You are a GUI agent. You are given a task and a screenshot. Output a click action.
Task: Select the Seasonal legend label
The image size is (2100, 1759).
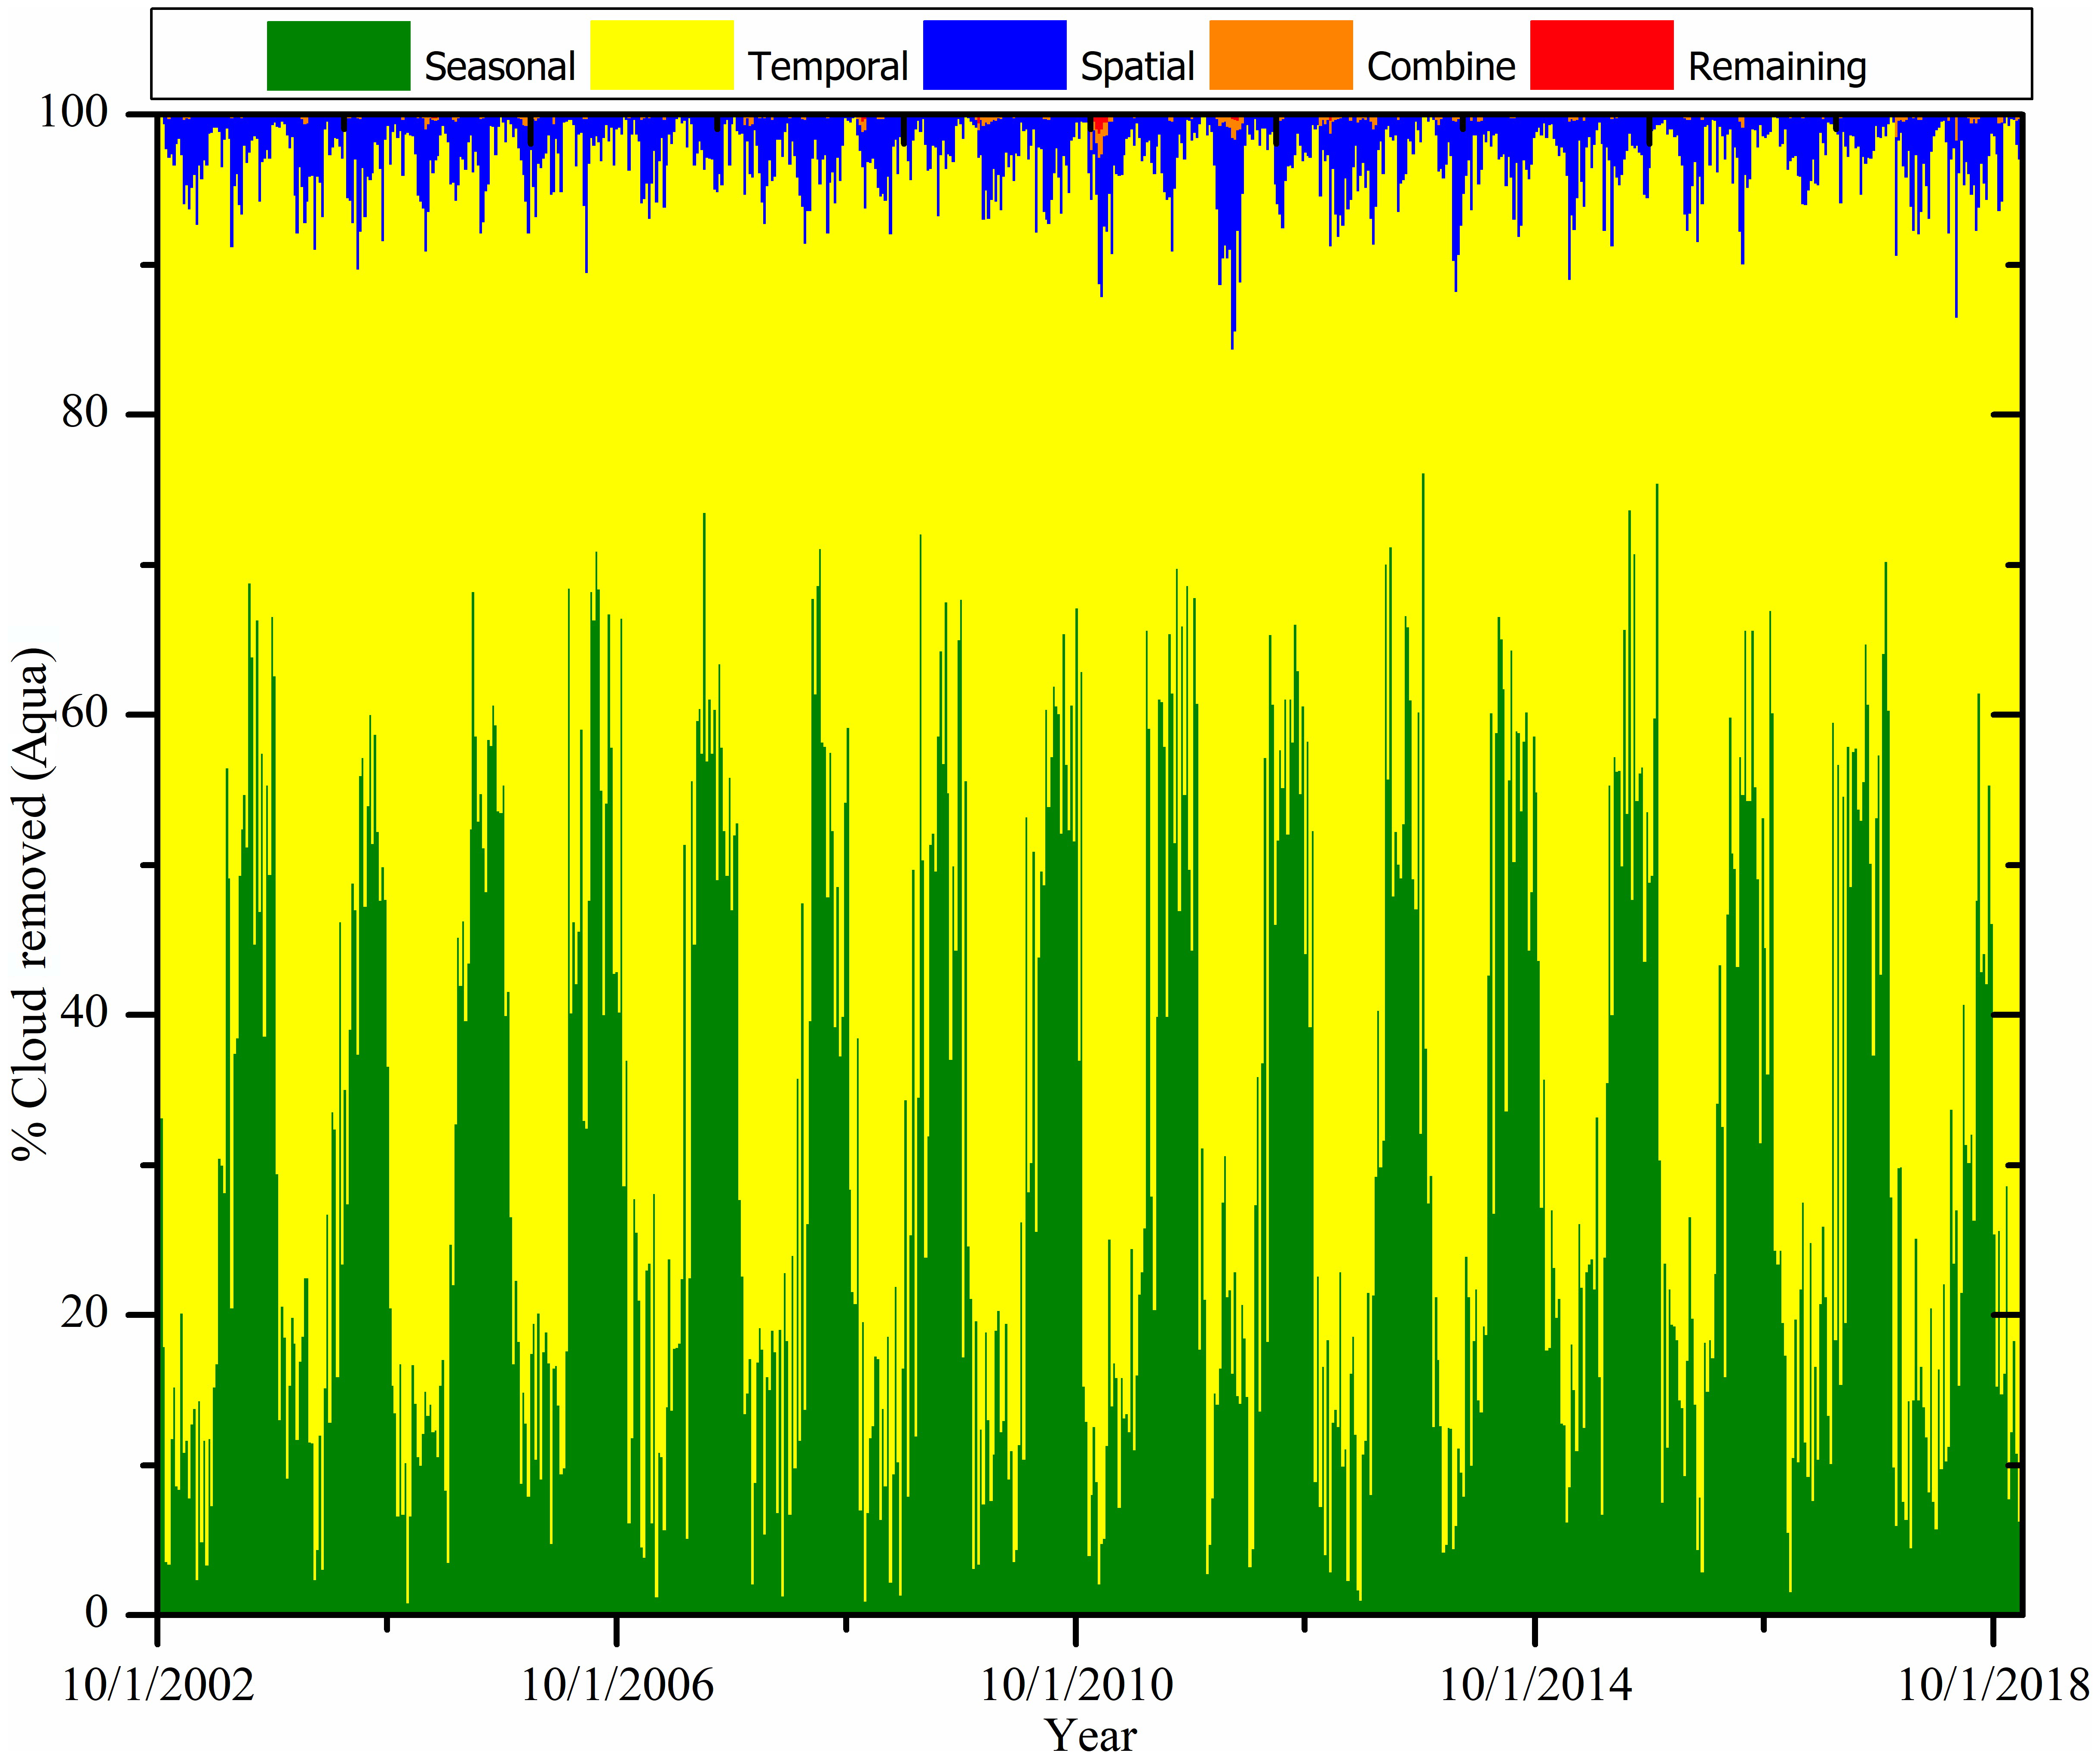coord(500,67)
